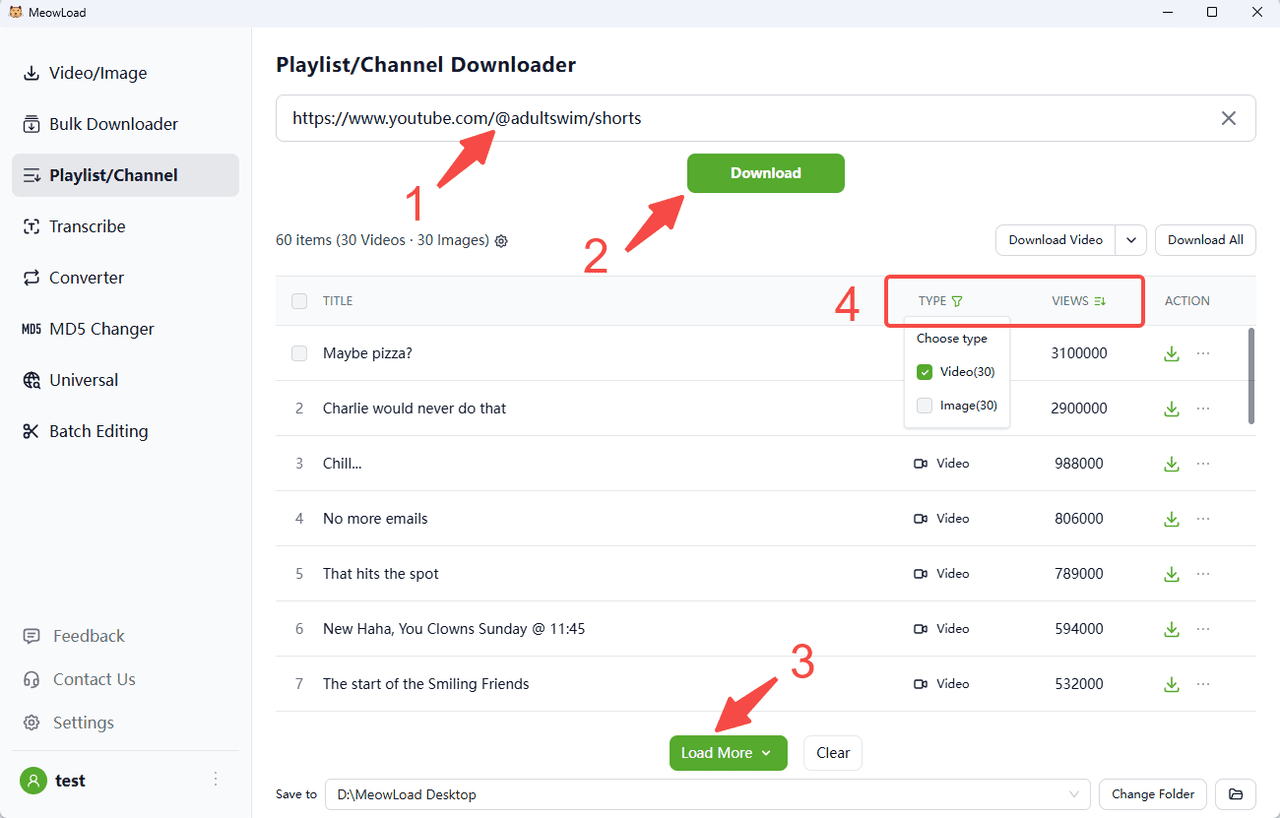This screenshot has width=1280, height=818.
Task: Expand the Download Video dropdown arrow
Action: coord(1131,240)
